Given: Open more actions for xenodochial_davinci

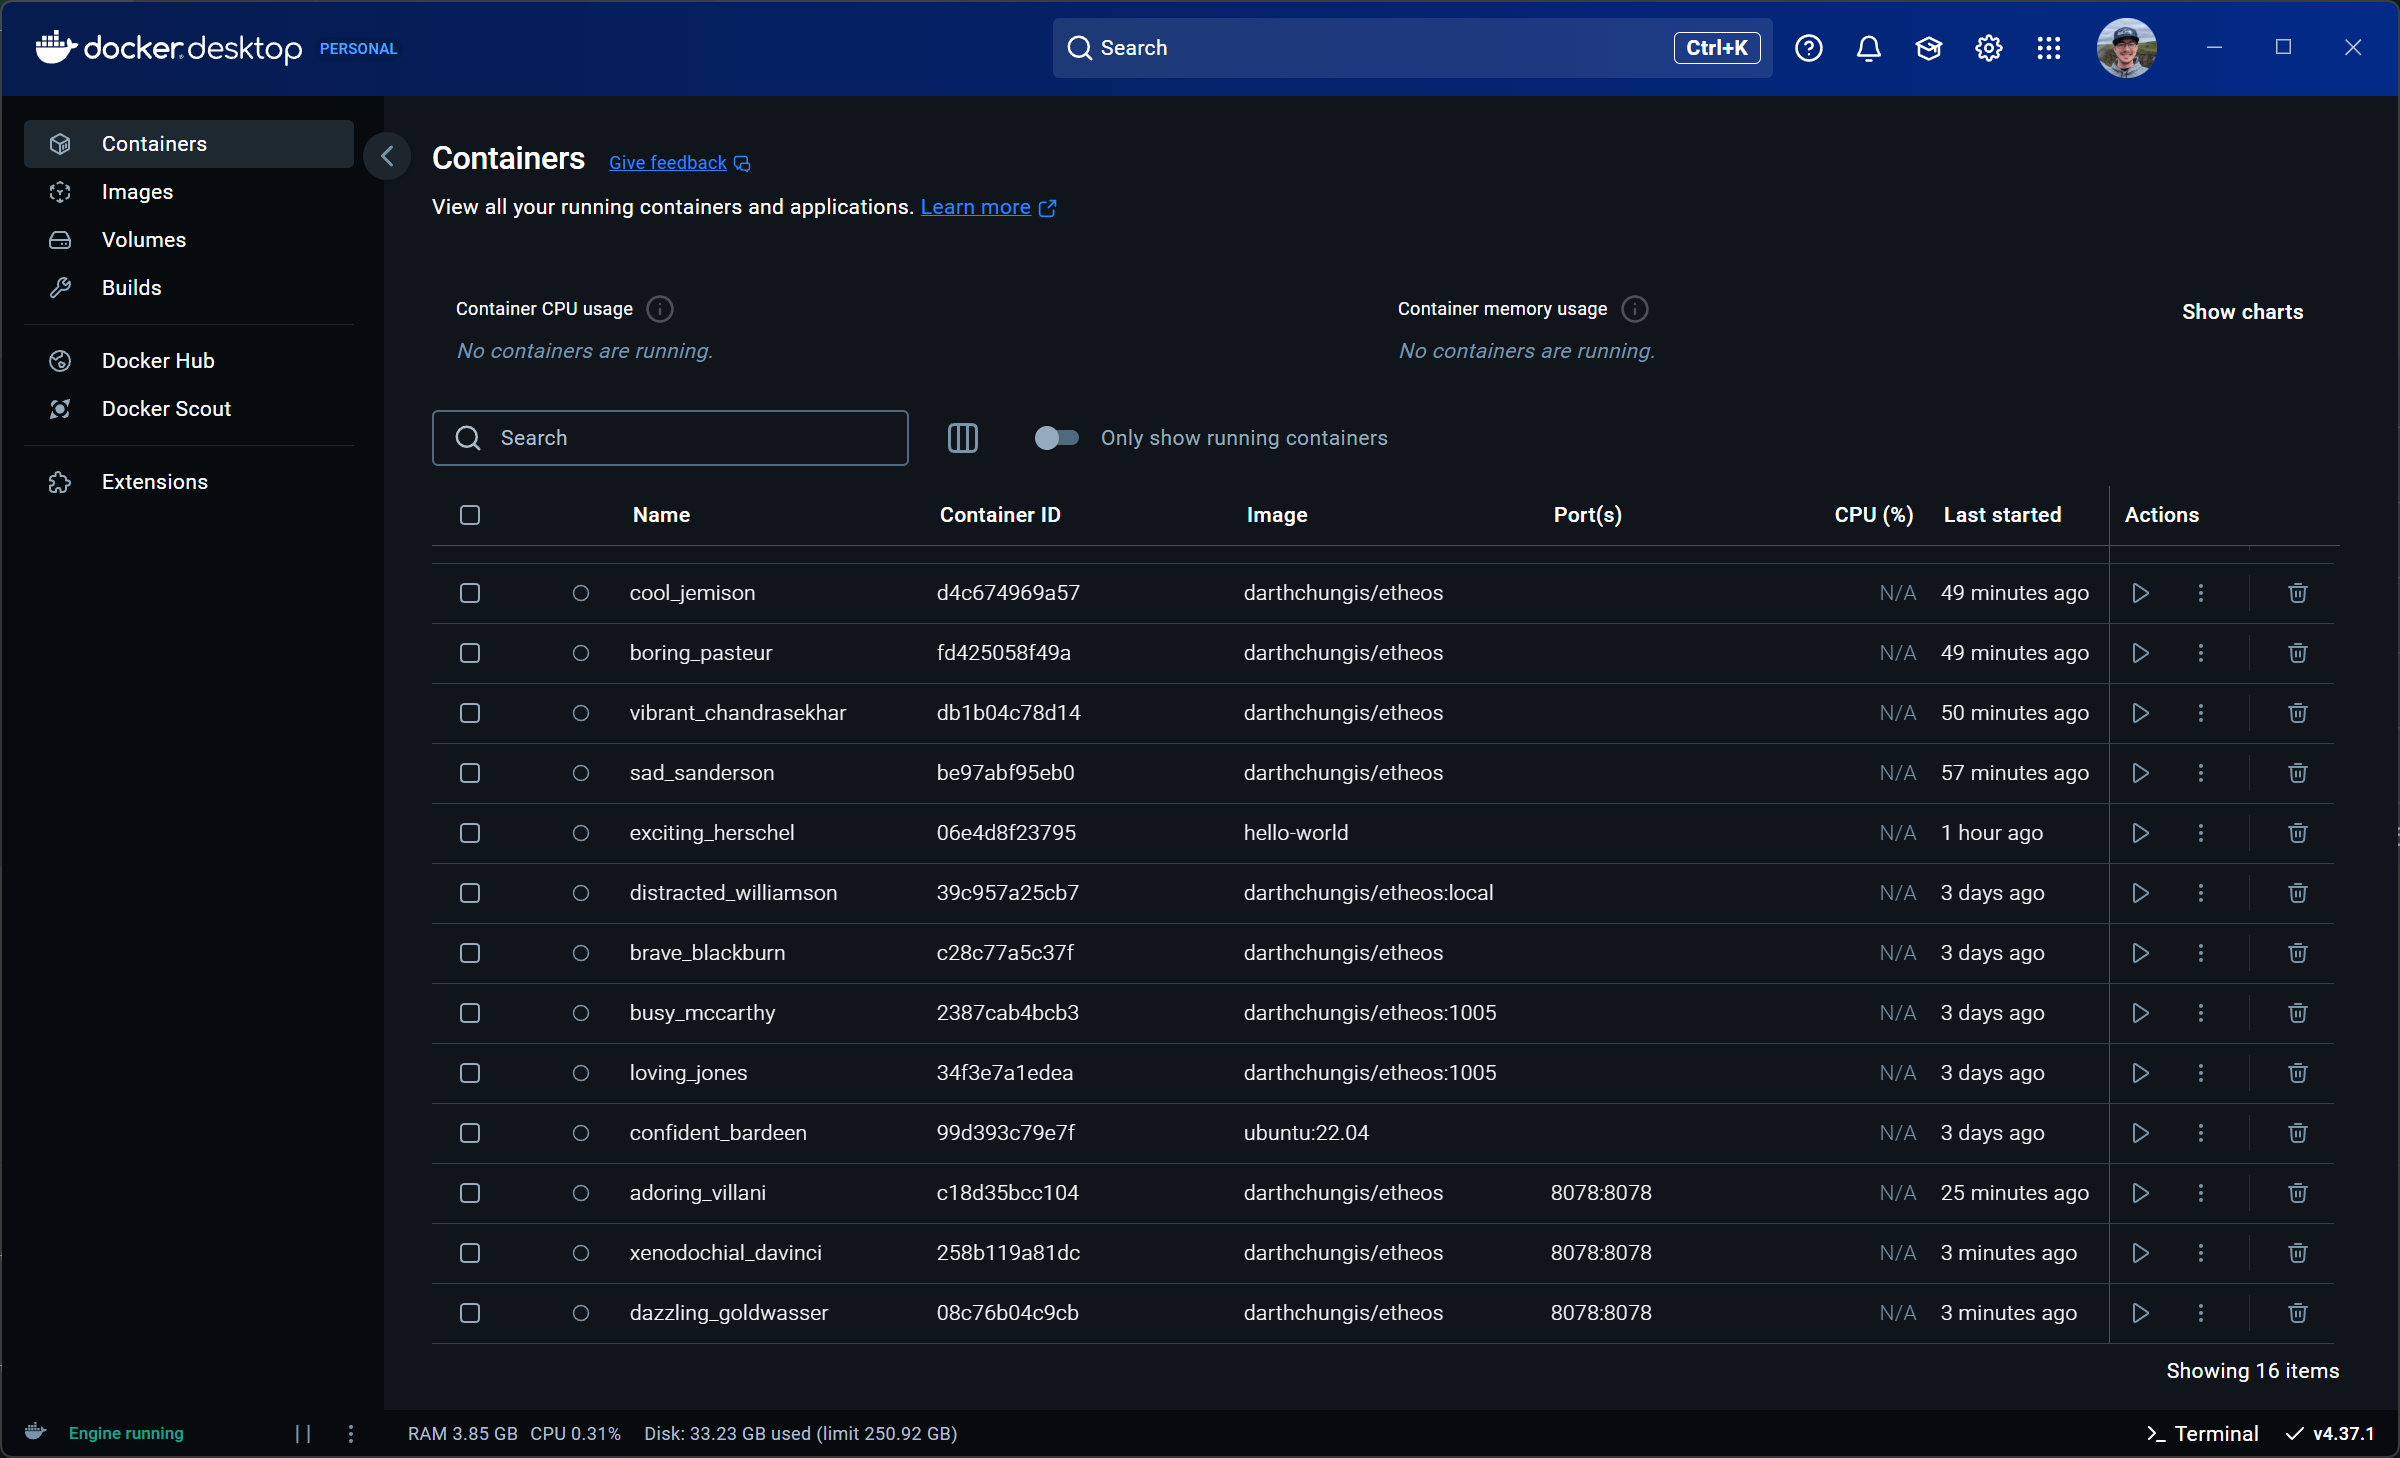Looking at the screenshot, I should (x=2200, y=1253).
